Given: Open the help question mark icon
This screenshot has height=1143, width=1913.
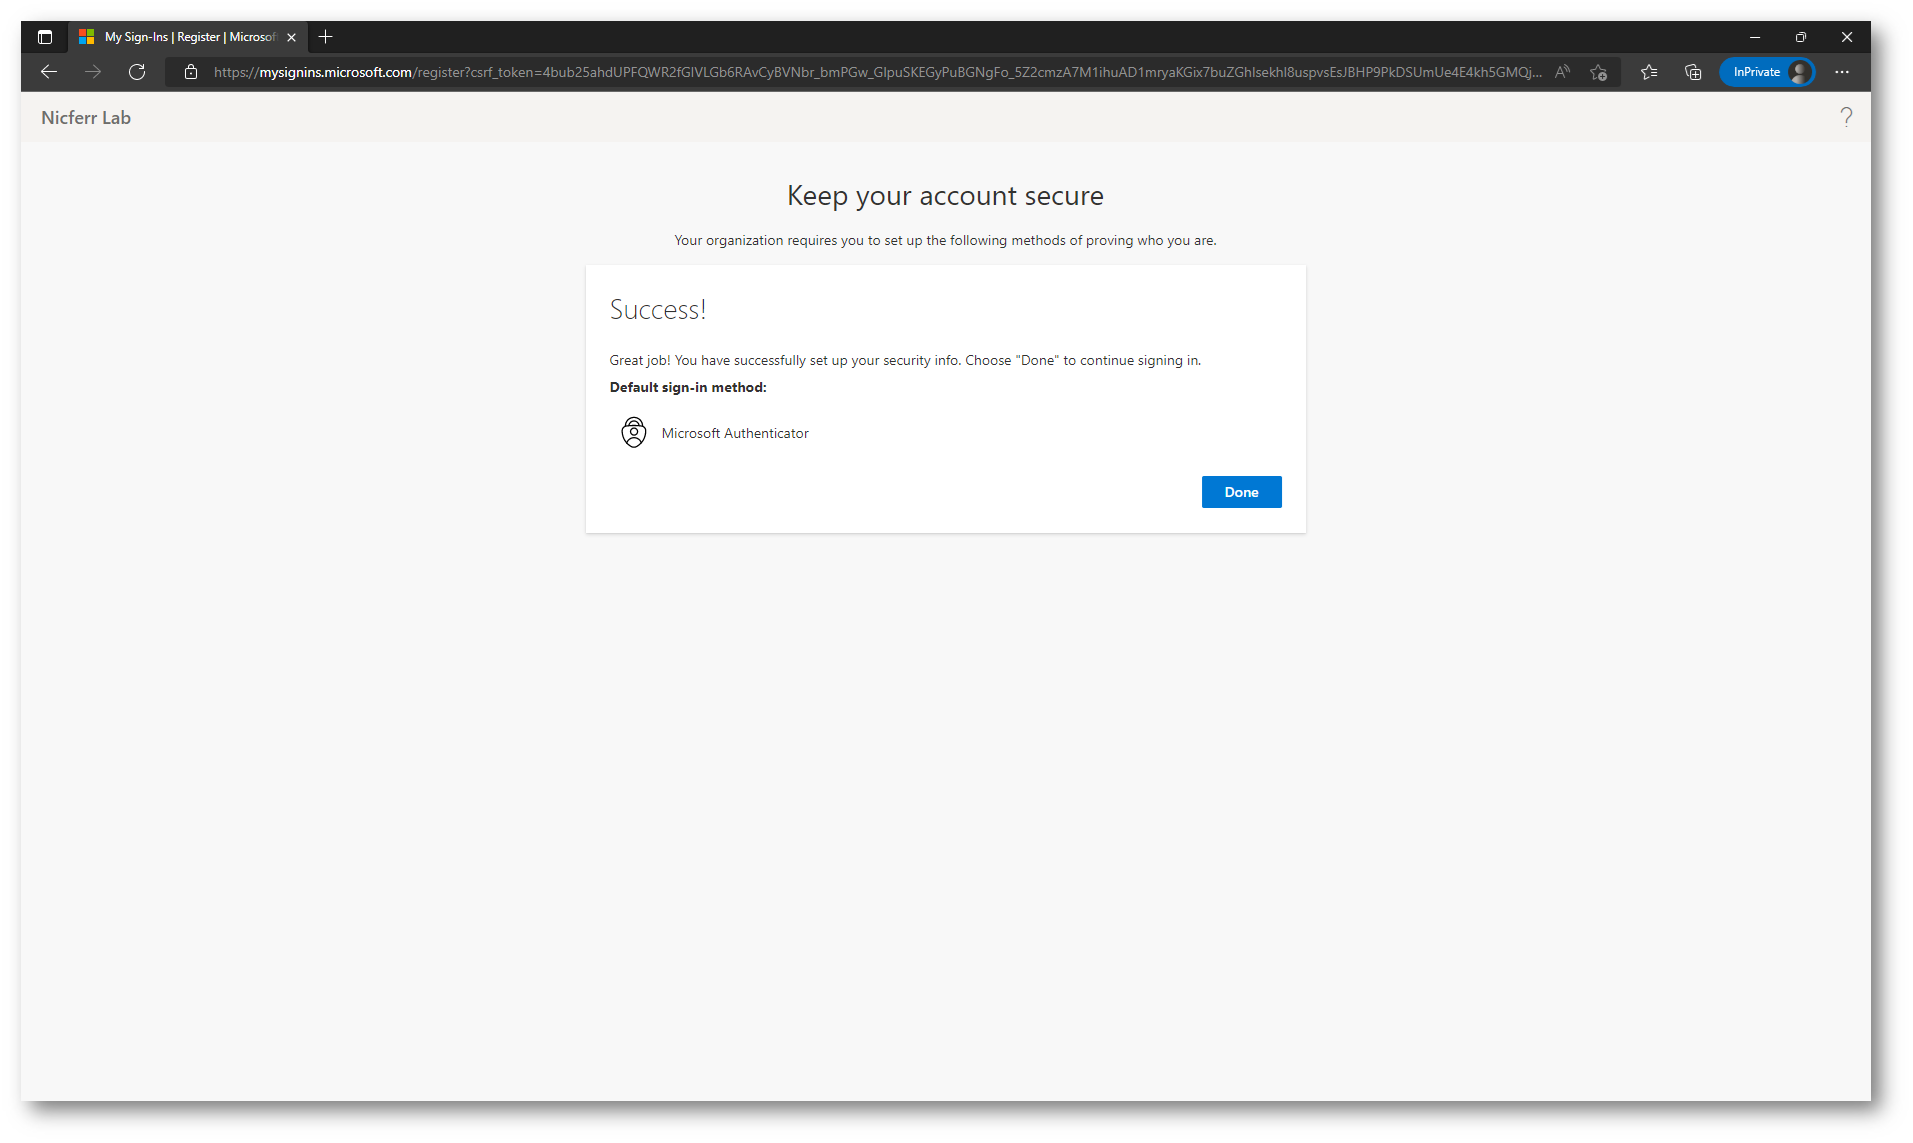Looking at the screenshot, I should pyautogui.click(x=1846, y=118).
